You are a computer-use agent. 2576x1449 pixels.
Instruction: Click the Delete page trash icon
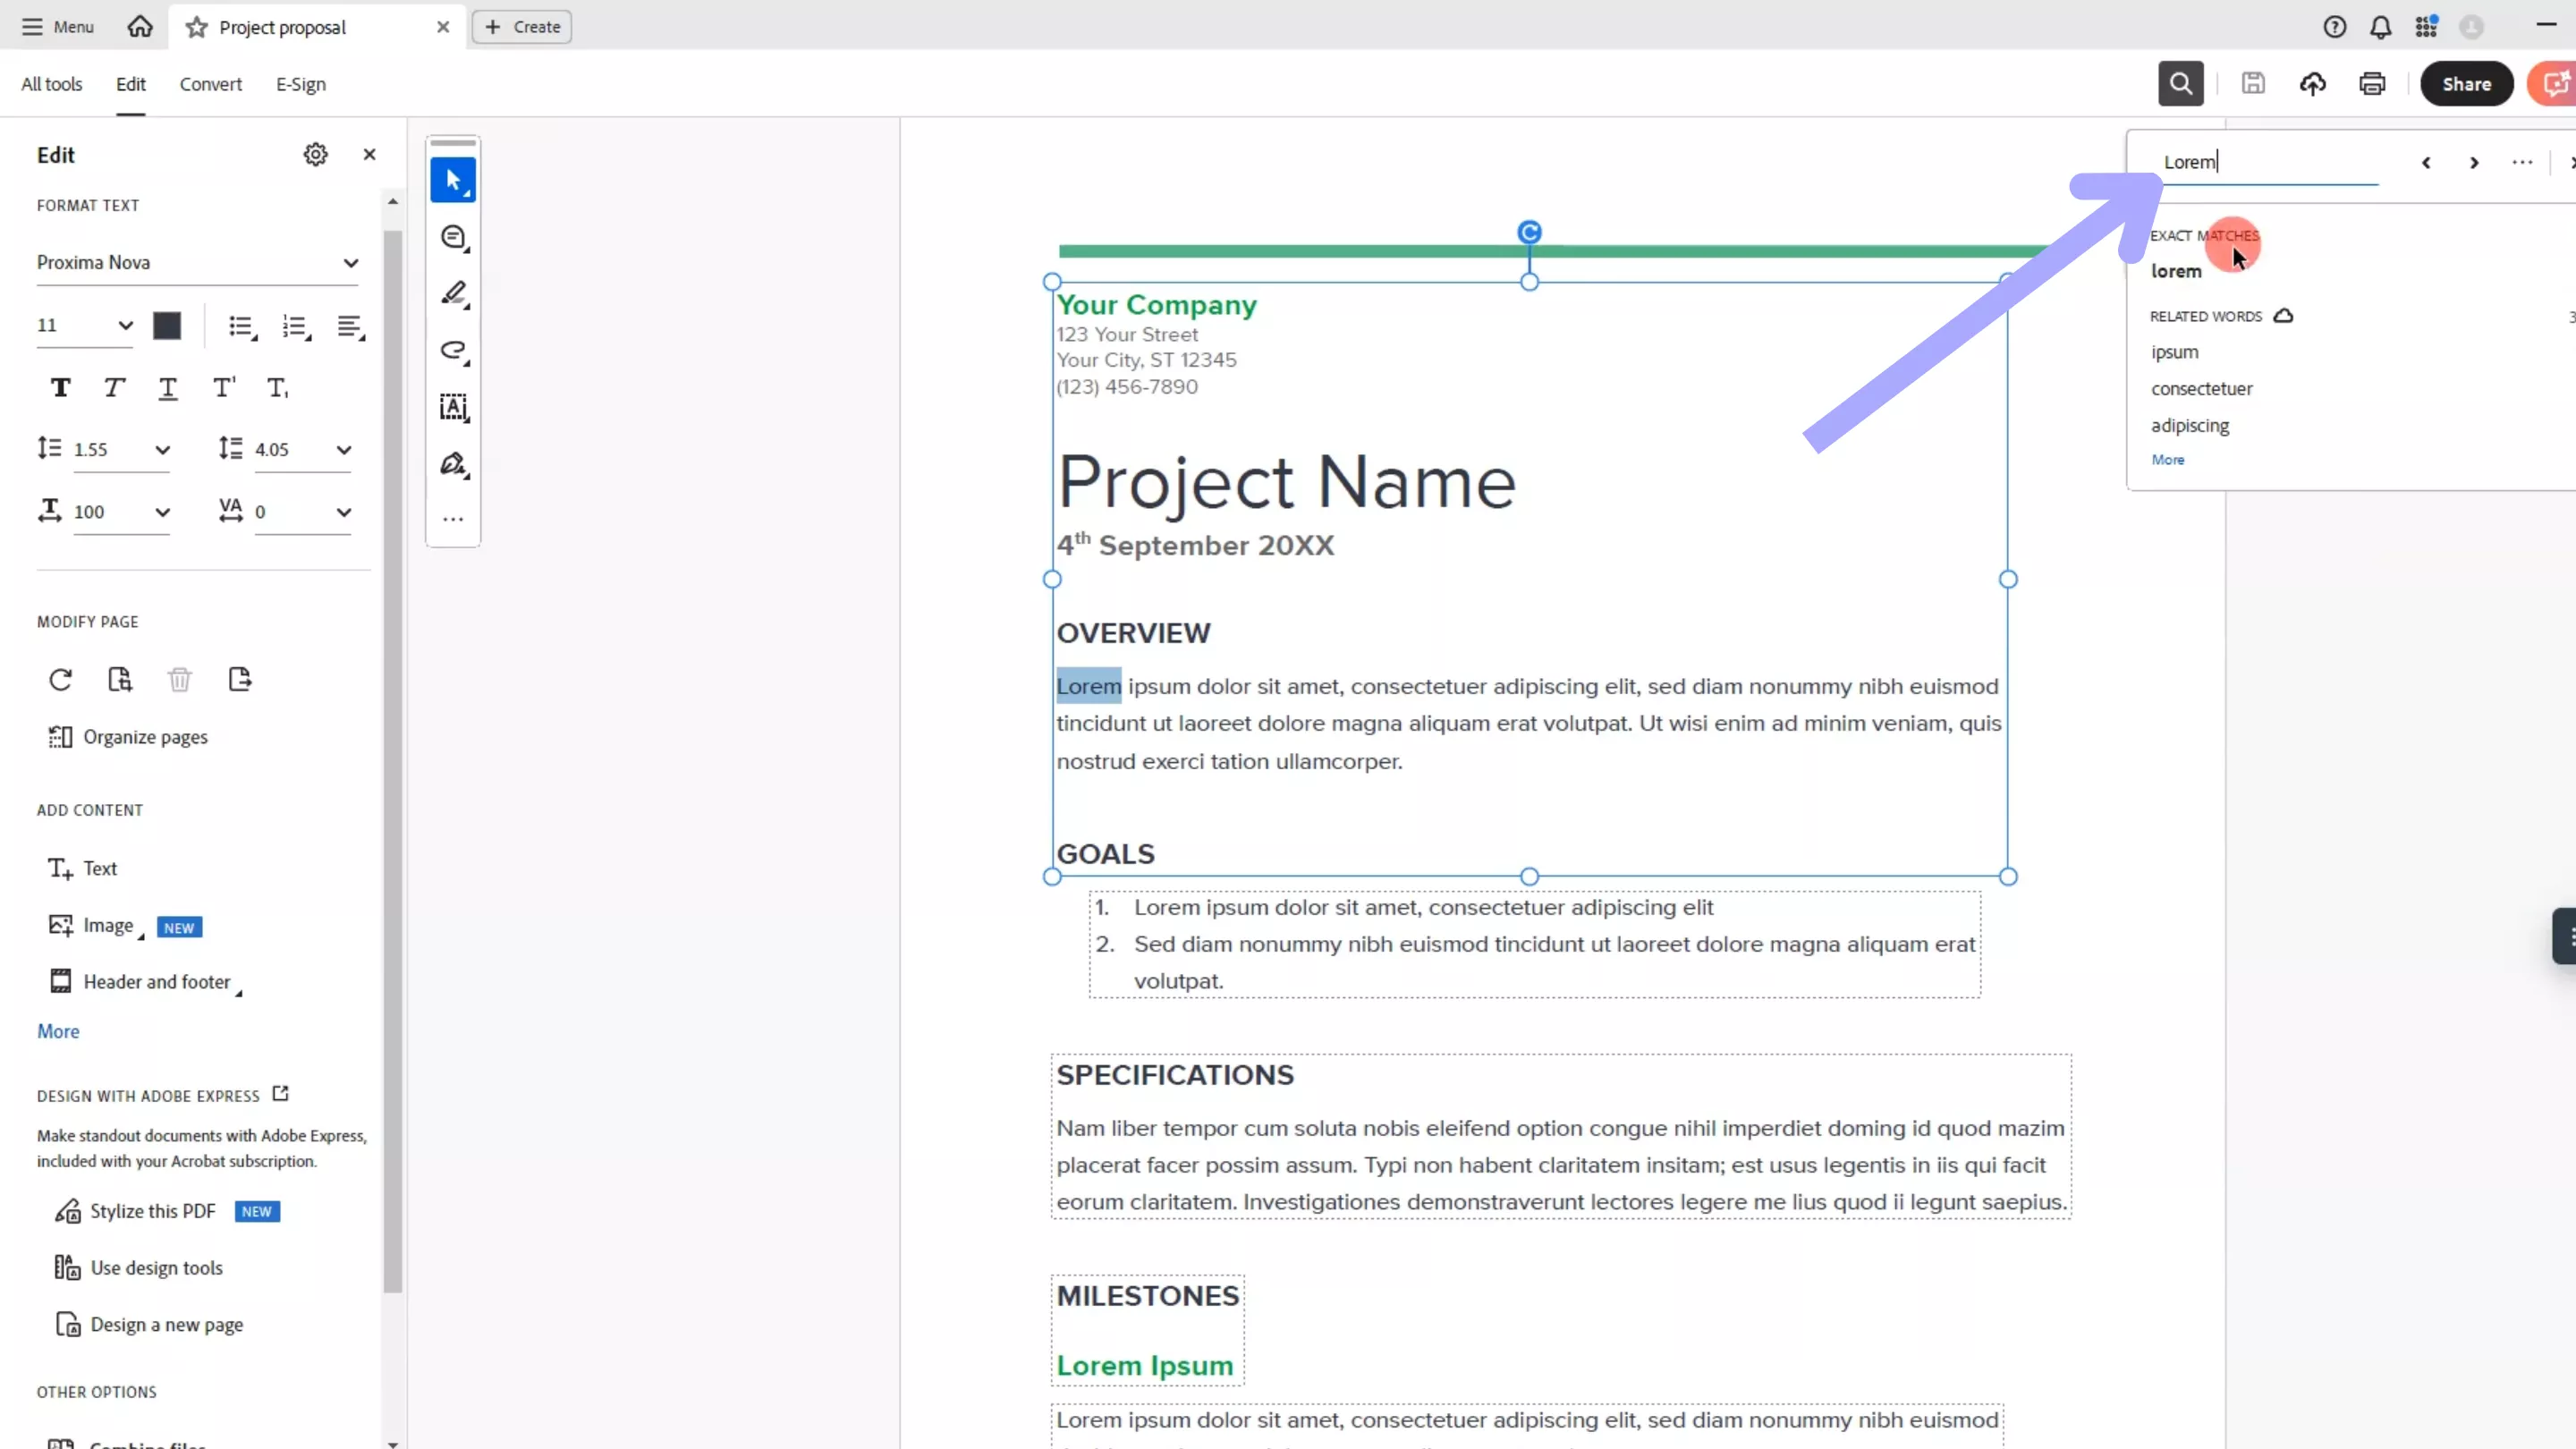point(180,680)
